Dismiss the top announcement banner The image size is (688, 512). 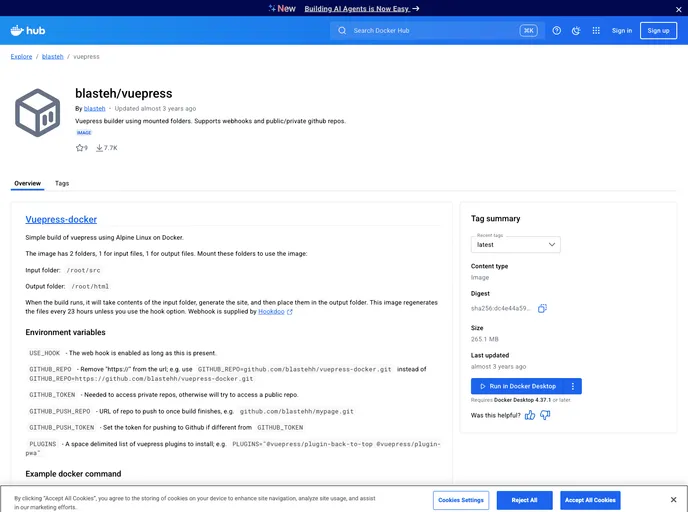678,9
